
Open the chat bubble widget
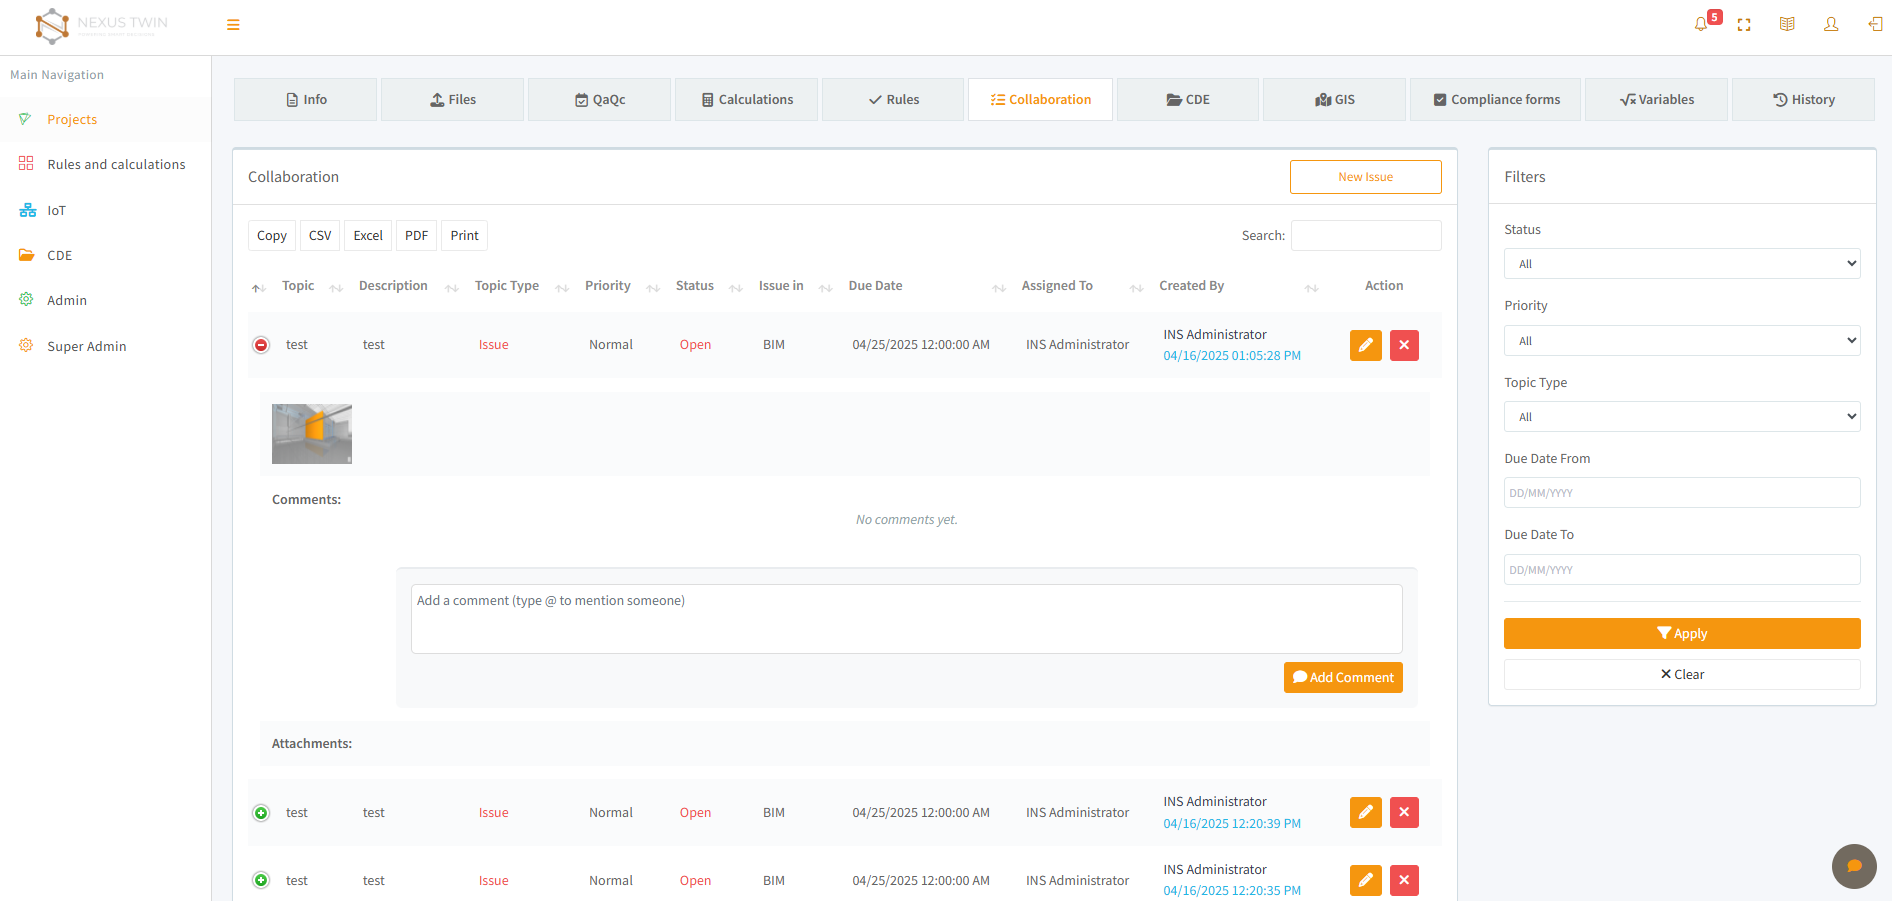1854,866
